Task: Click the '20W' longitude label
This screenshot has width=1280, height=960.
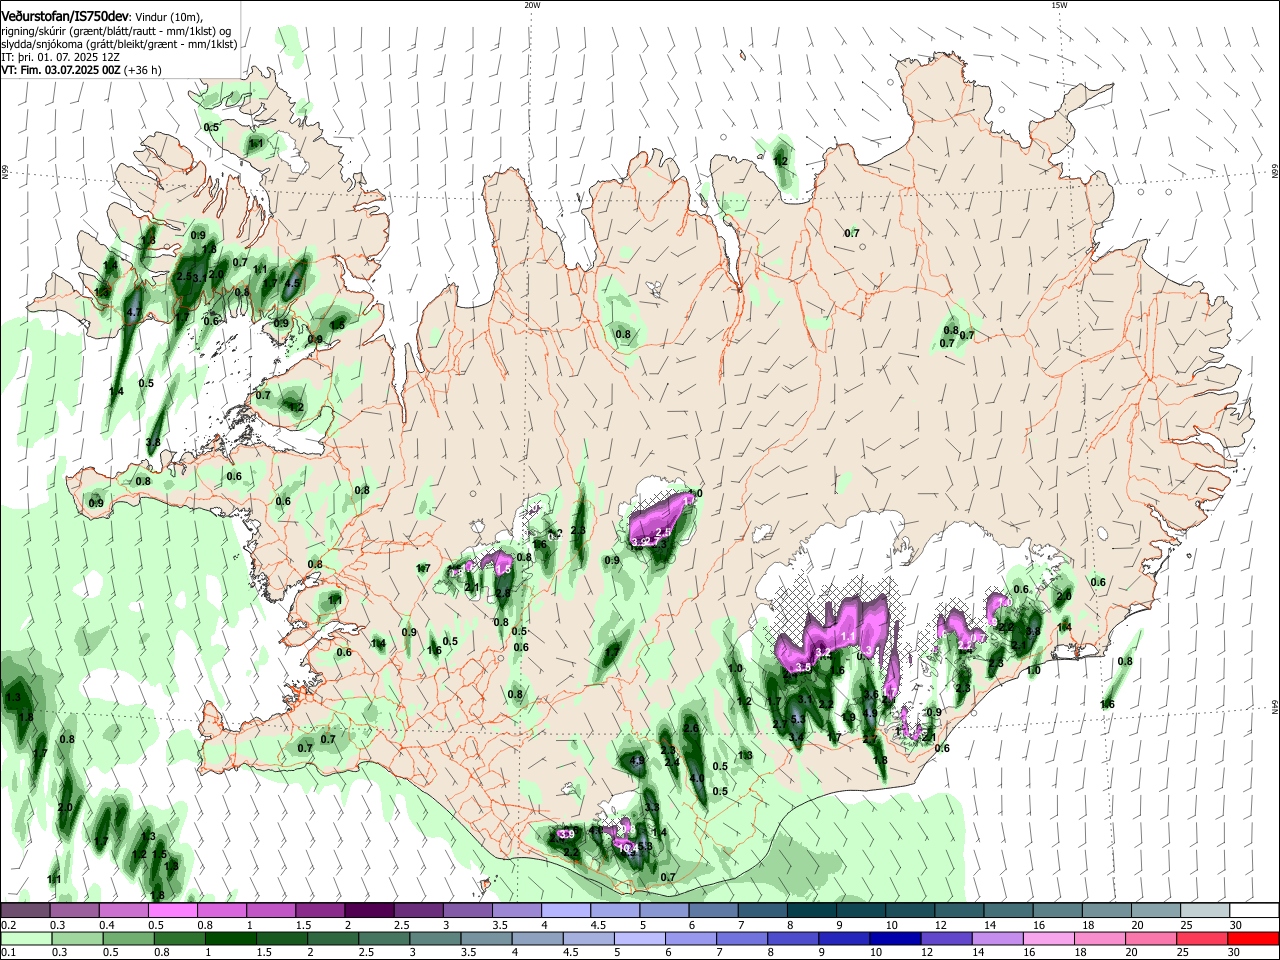Action: click(x=532, y=5)
